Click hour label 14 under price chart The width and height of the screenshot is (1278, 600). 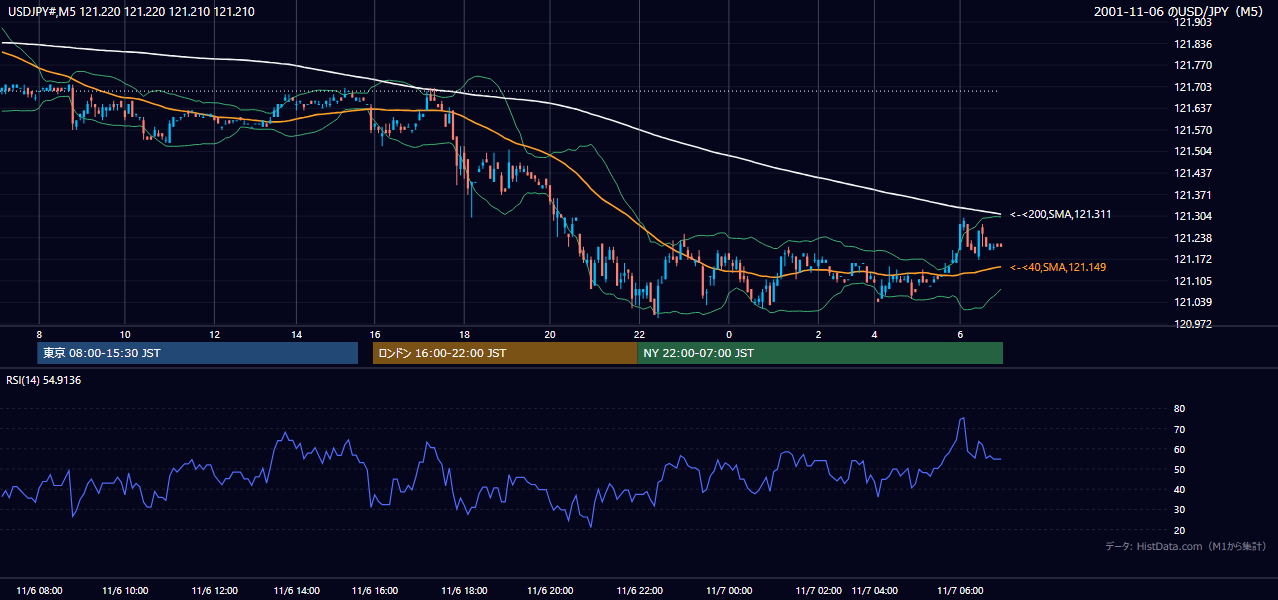coord(297,334)
